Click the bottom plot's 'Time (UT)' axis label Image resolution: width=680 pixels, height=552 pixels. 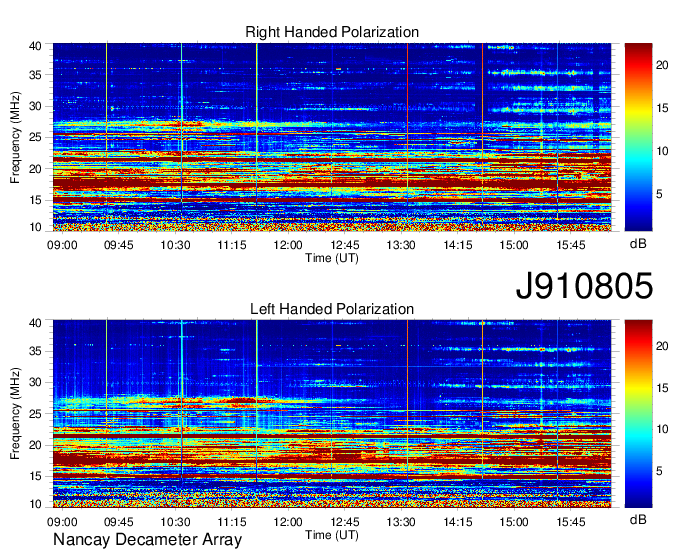click(x=332, y=535)
